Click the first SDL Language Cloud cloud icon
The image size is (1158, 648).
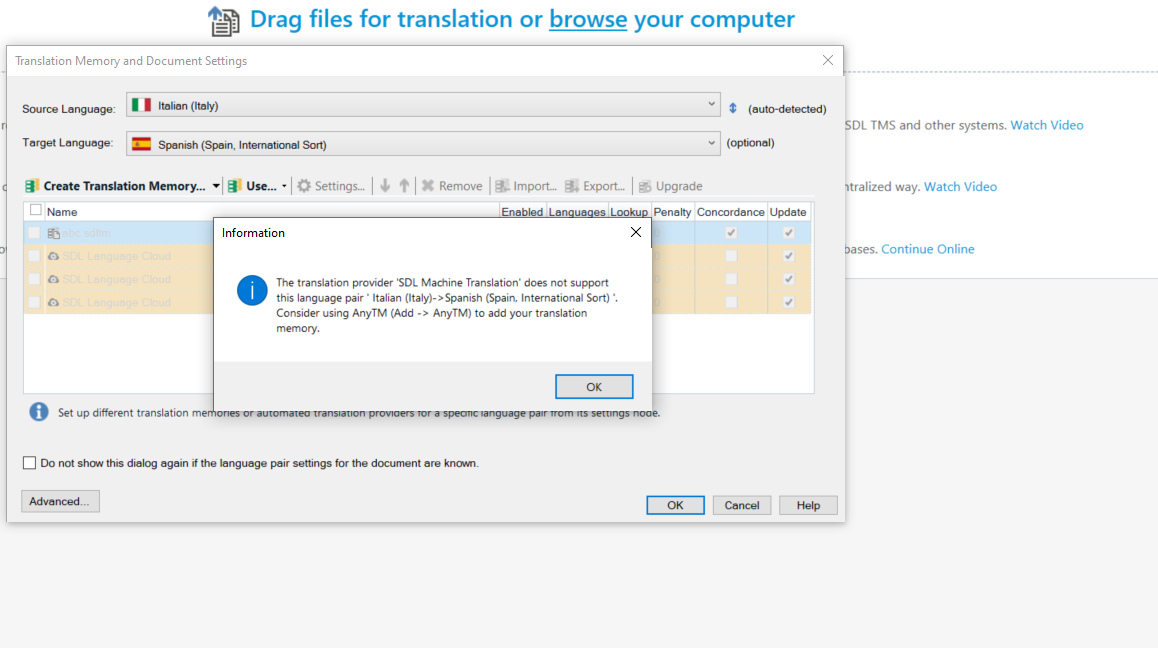coord(54,256)
